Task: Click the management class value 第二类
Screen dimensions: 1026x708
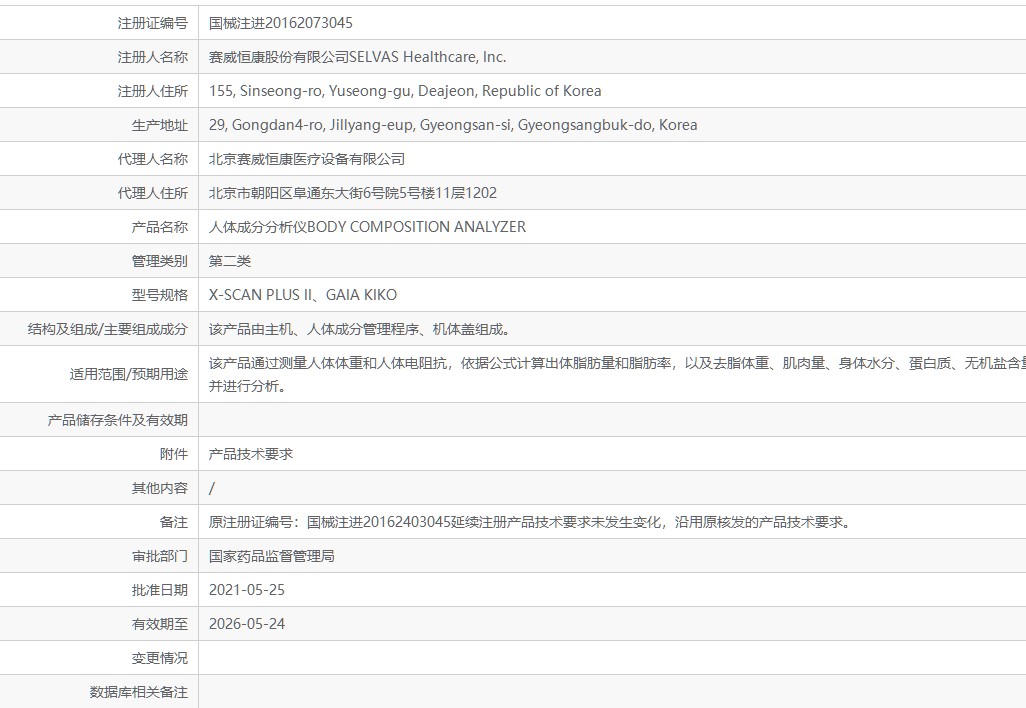Action: click(230, 261)
